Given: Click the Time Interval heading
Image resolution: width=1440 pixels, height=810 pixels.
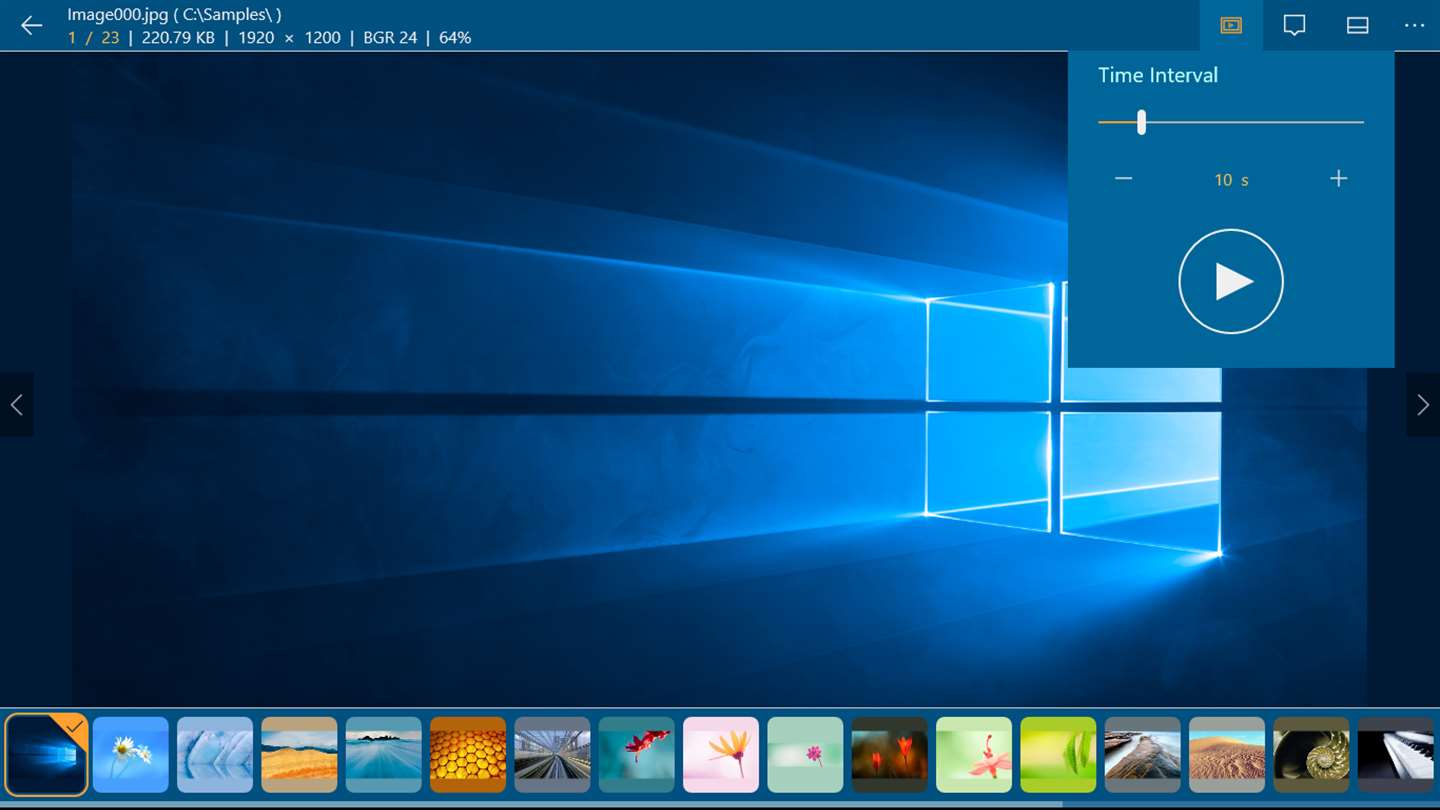Looking at the screenshot, I should click(1158, 75).
